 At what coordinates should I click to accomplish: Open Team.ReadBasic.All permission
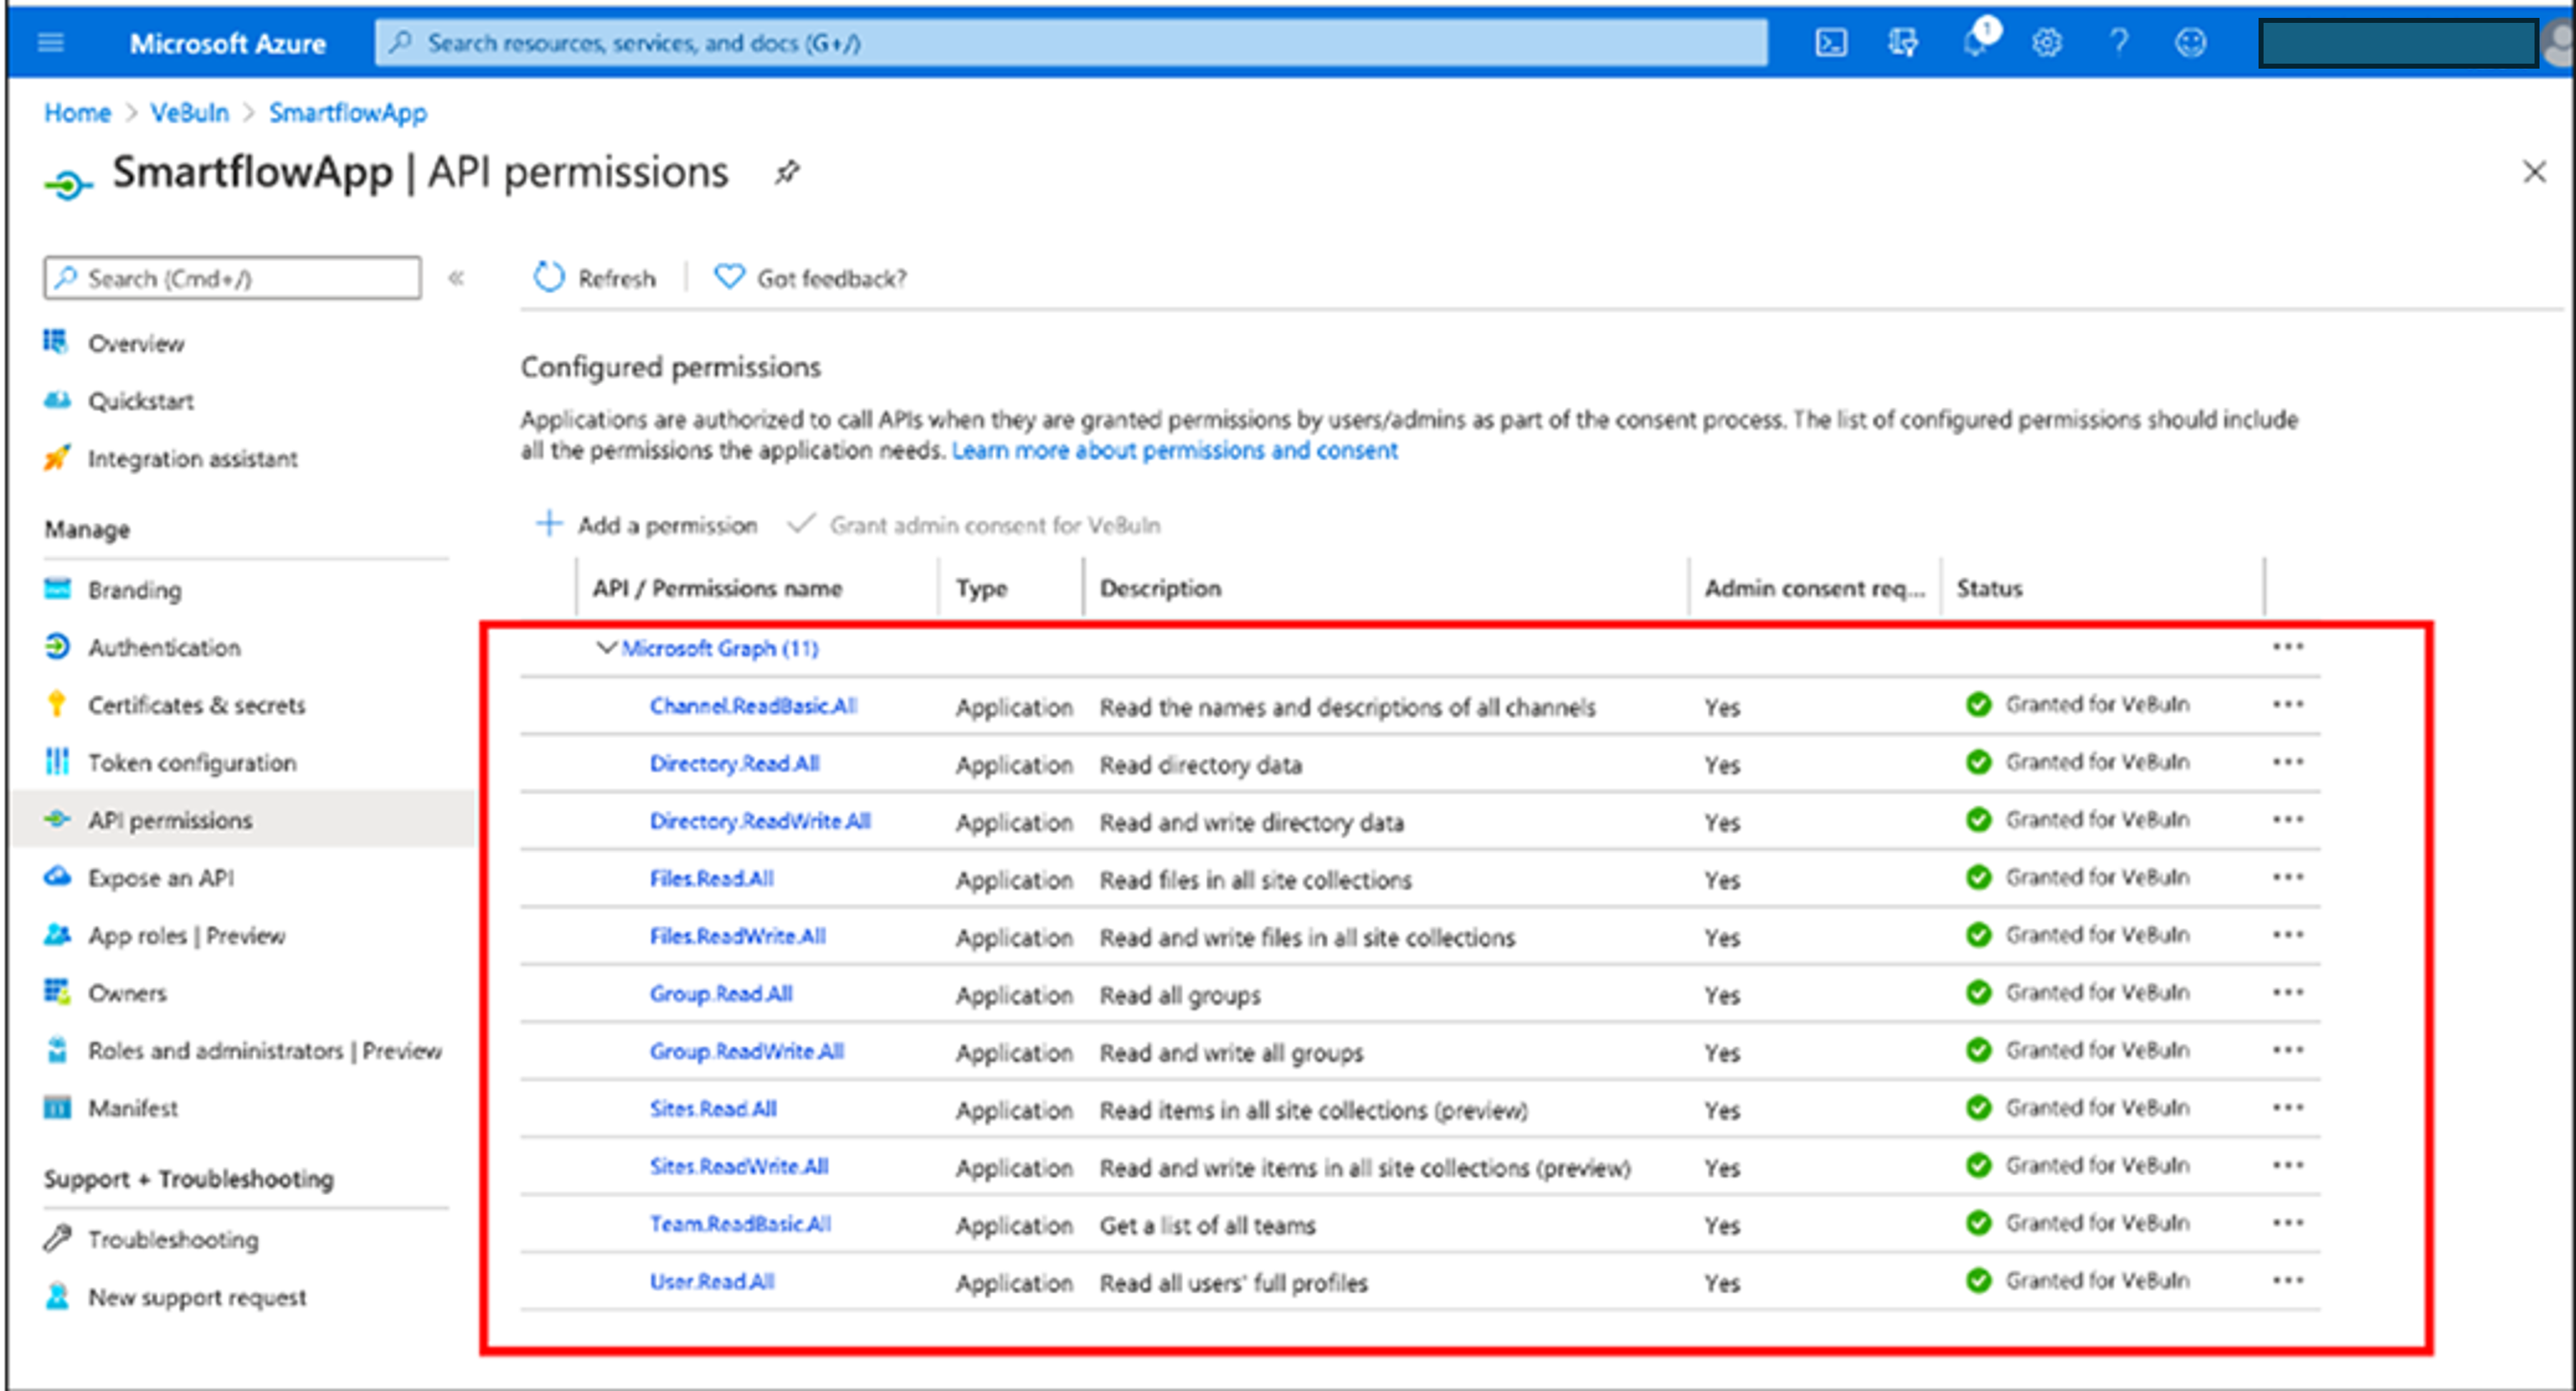pos(740,1223)
